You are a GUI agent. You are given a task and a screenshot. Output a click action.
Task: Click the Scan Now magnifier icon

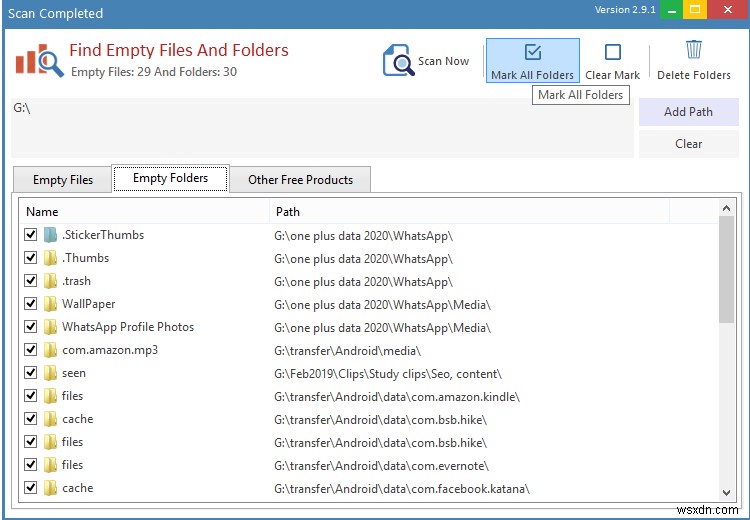click(398, 60)
